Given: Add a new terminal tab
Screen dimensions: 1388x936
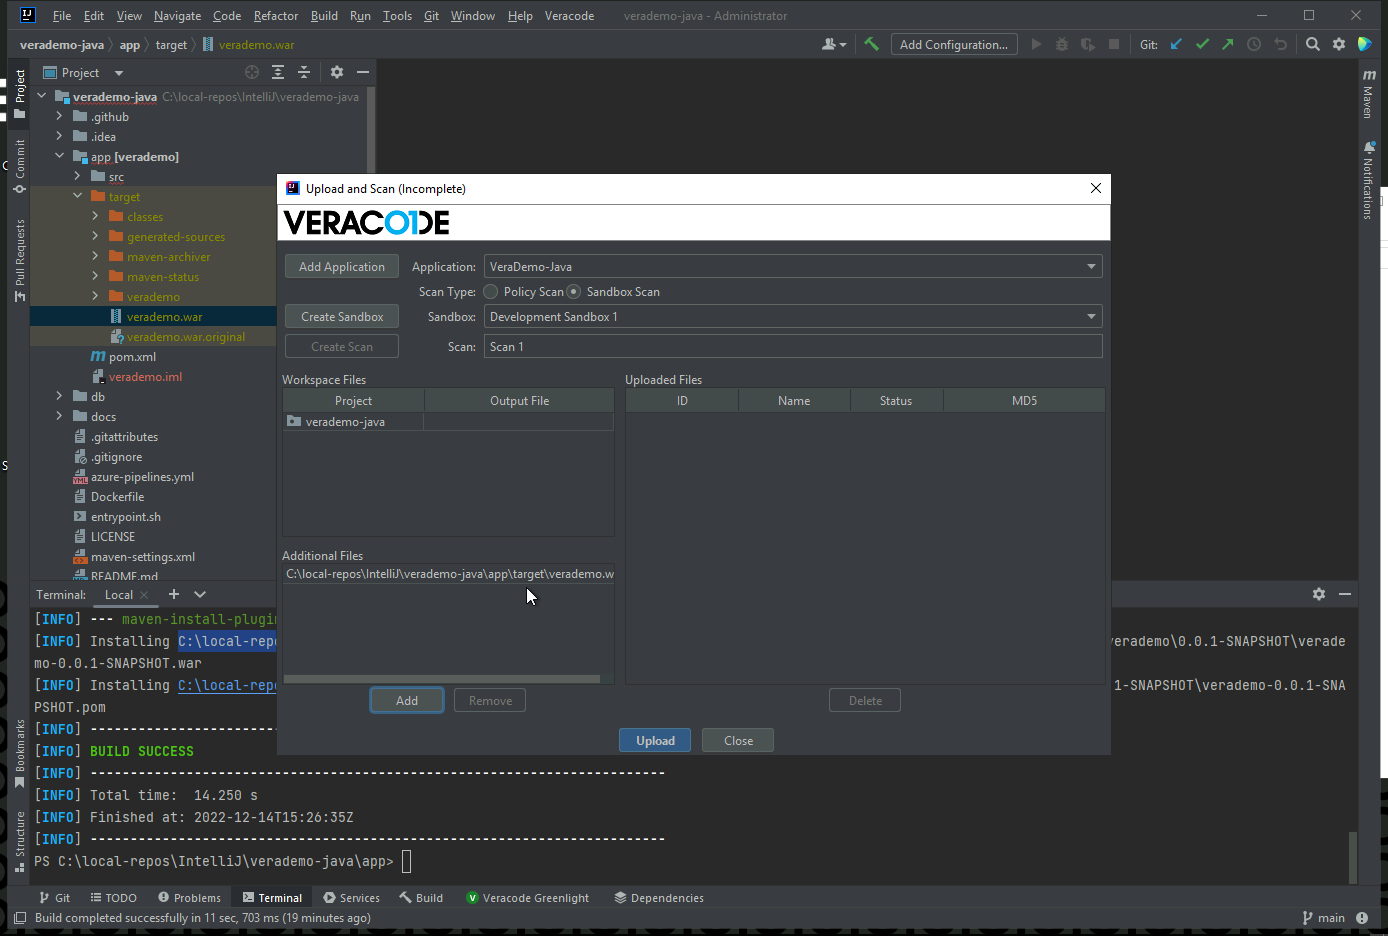Looking at the screenshot, I should pos(173,594).
